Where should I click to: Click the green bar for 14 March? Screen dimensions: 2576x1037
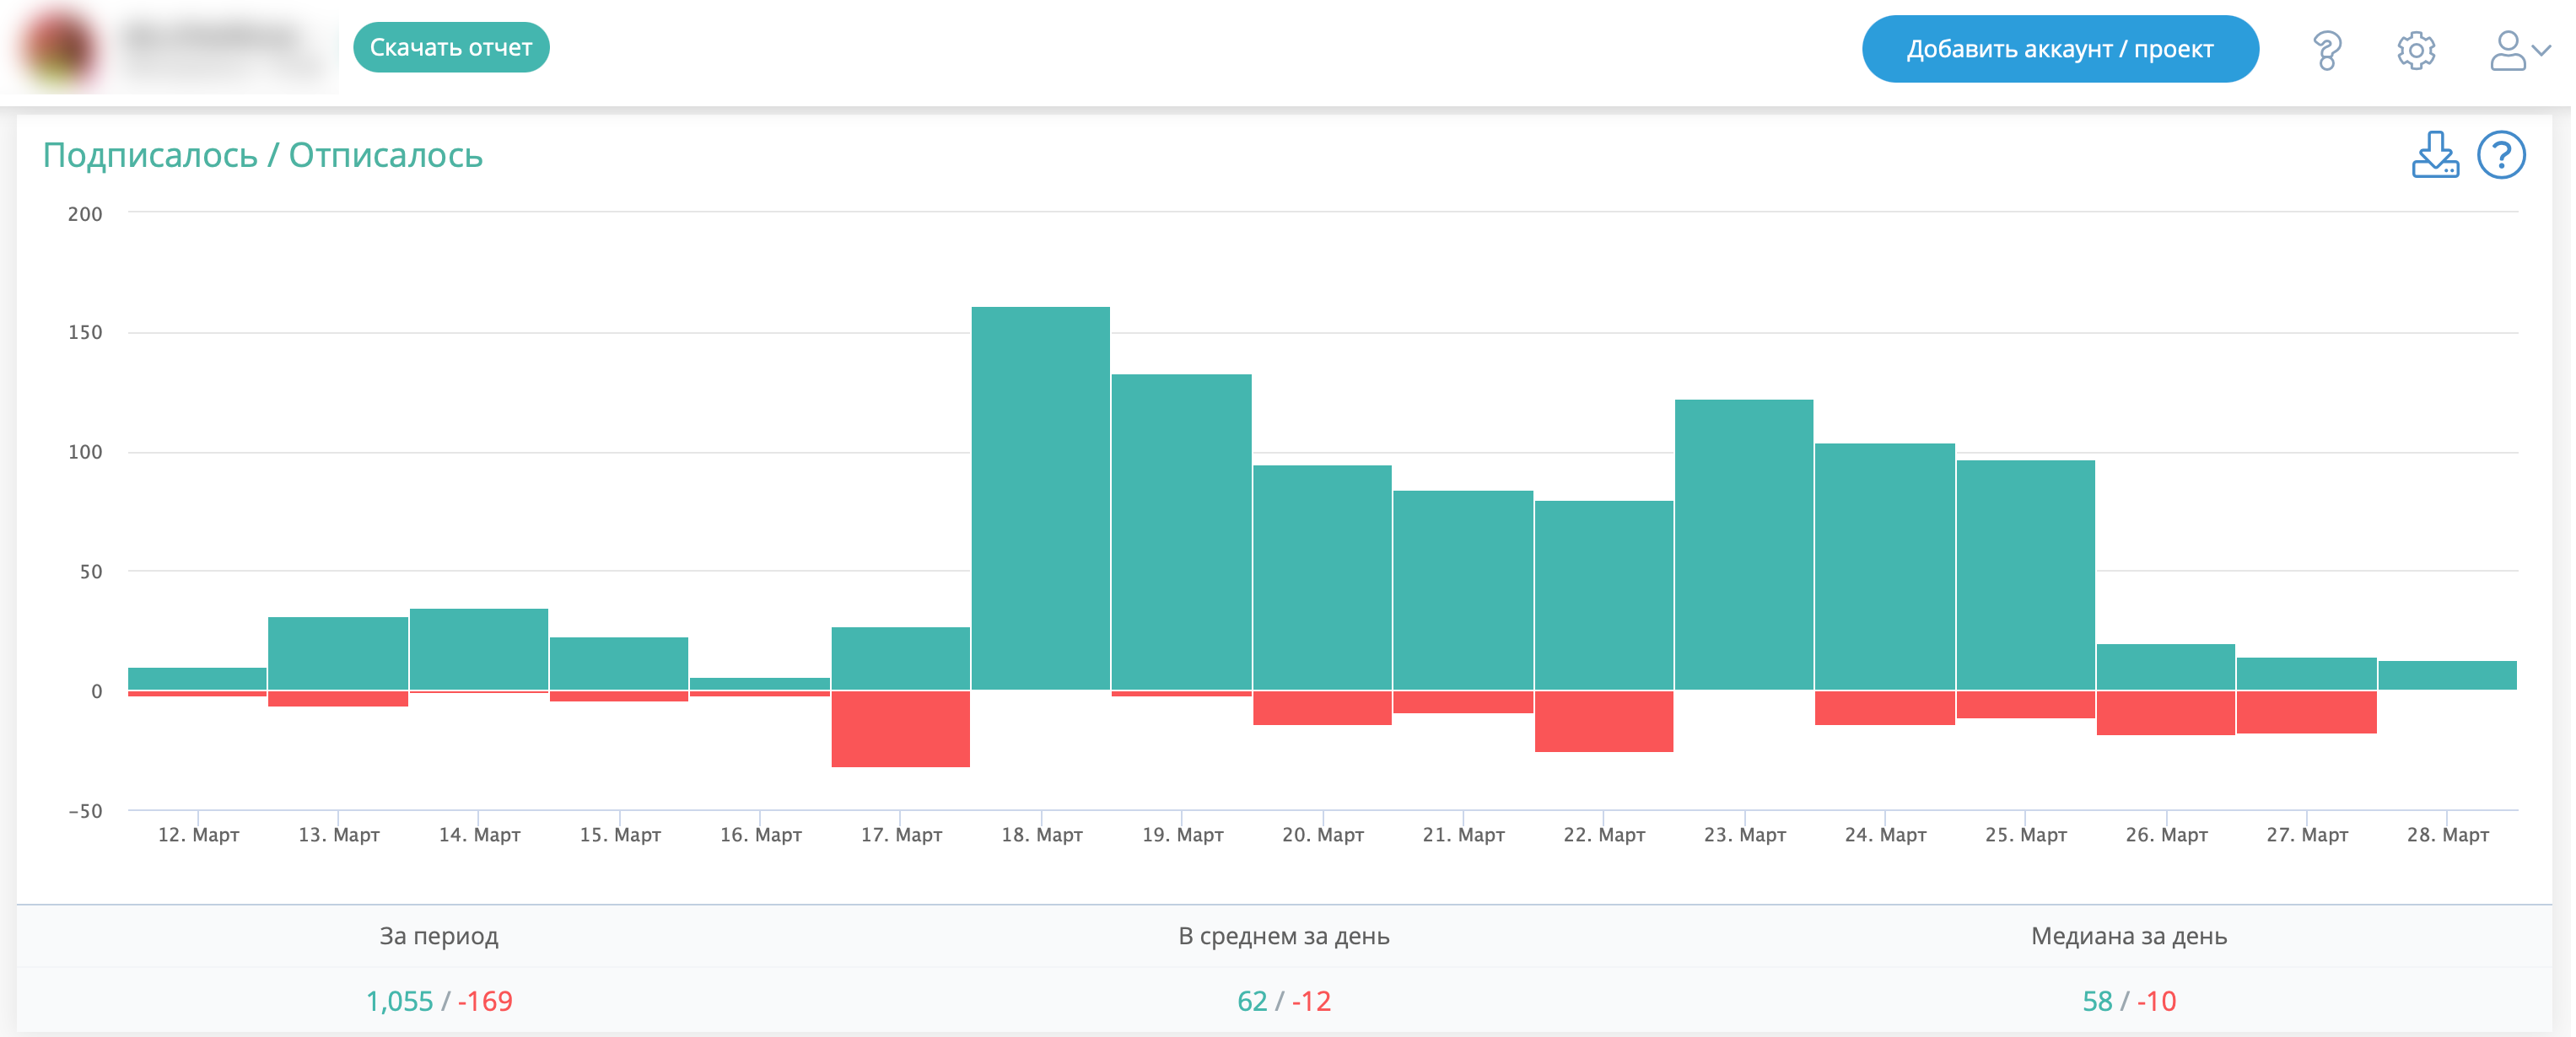point(478,649)
